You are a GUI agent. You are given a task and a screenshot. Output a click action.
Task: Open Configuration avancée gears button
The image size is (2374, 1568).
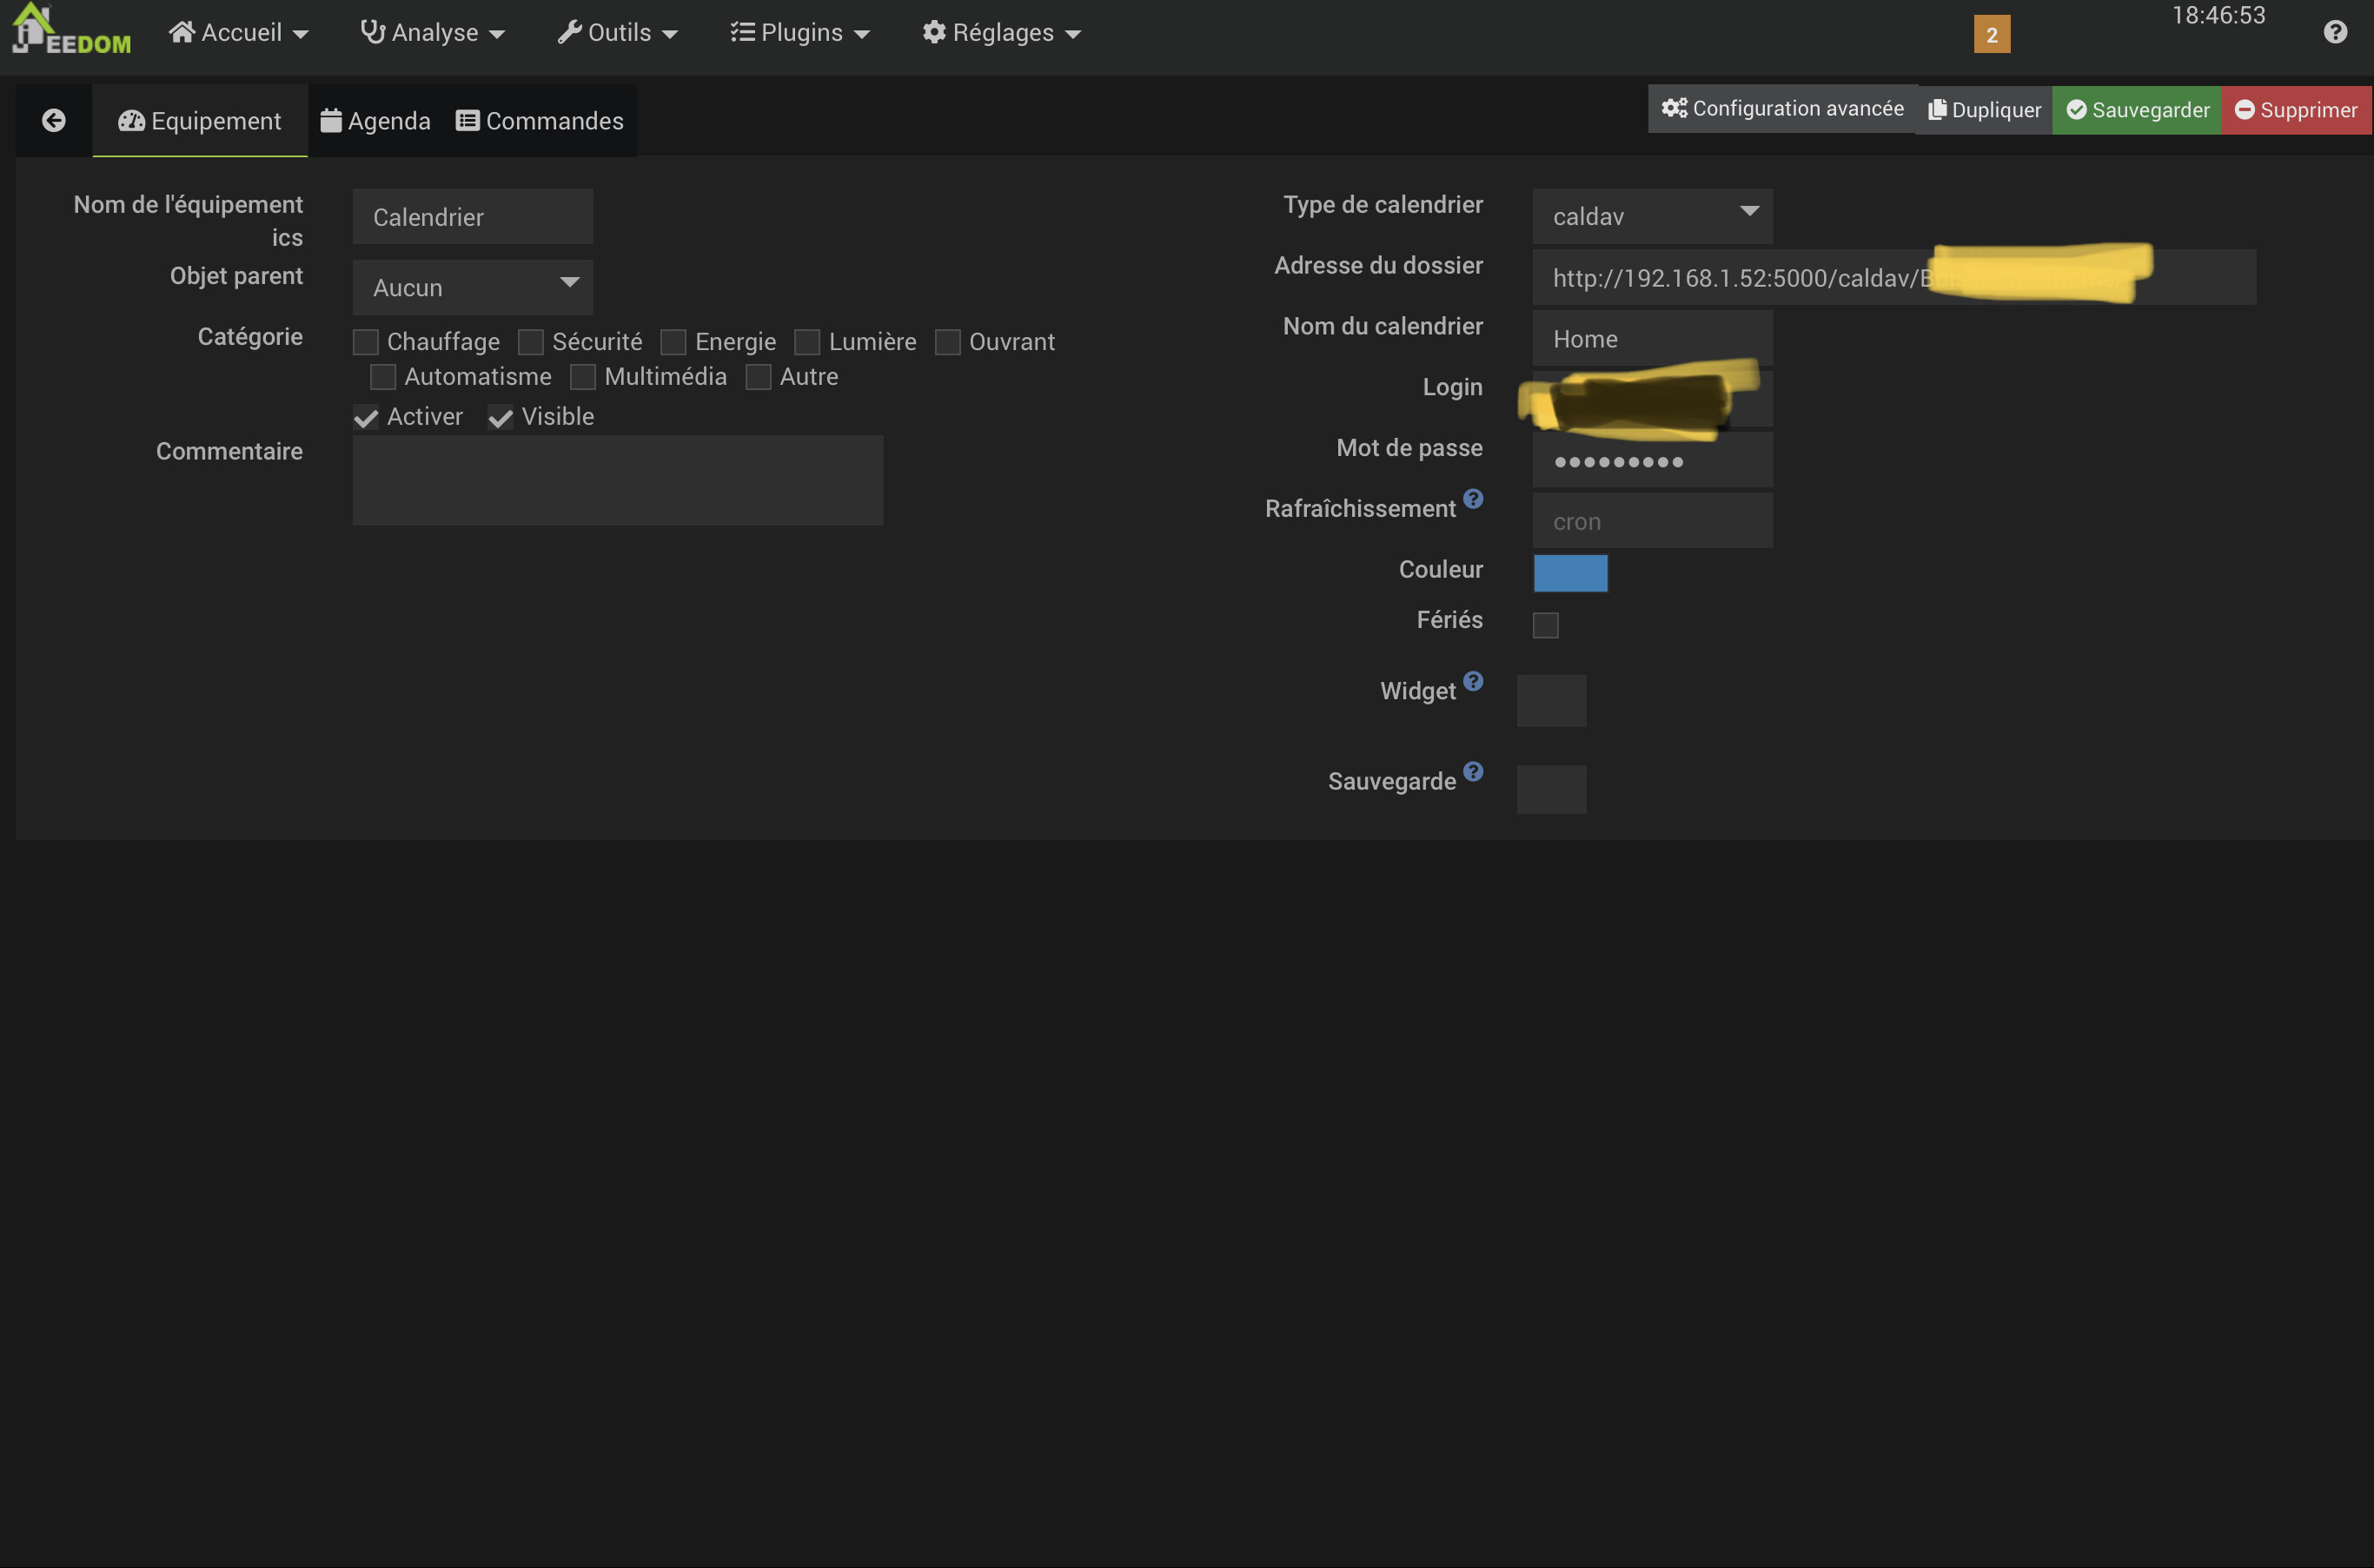(1781, 109)
